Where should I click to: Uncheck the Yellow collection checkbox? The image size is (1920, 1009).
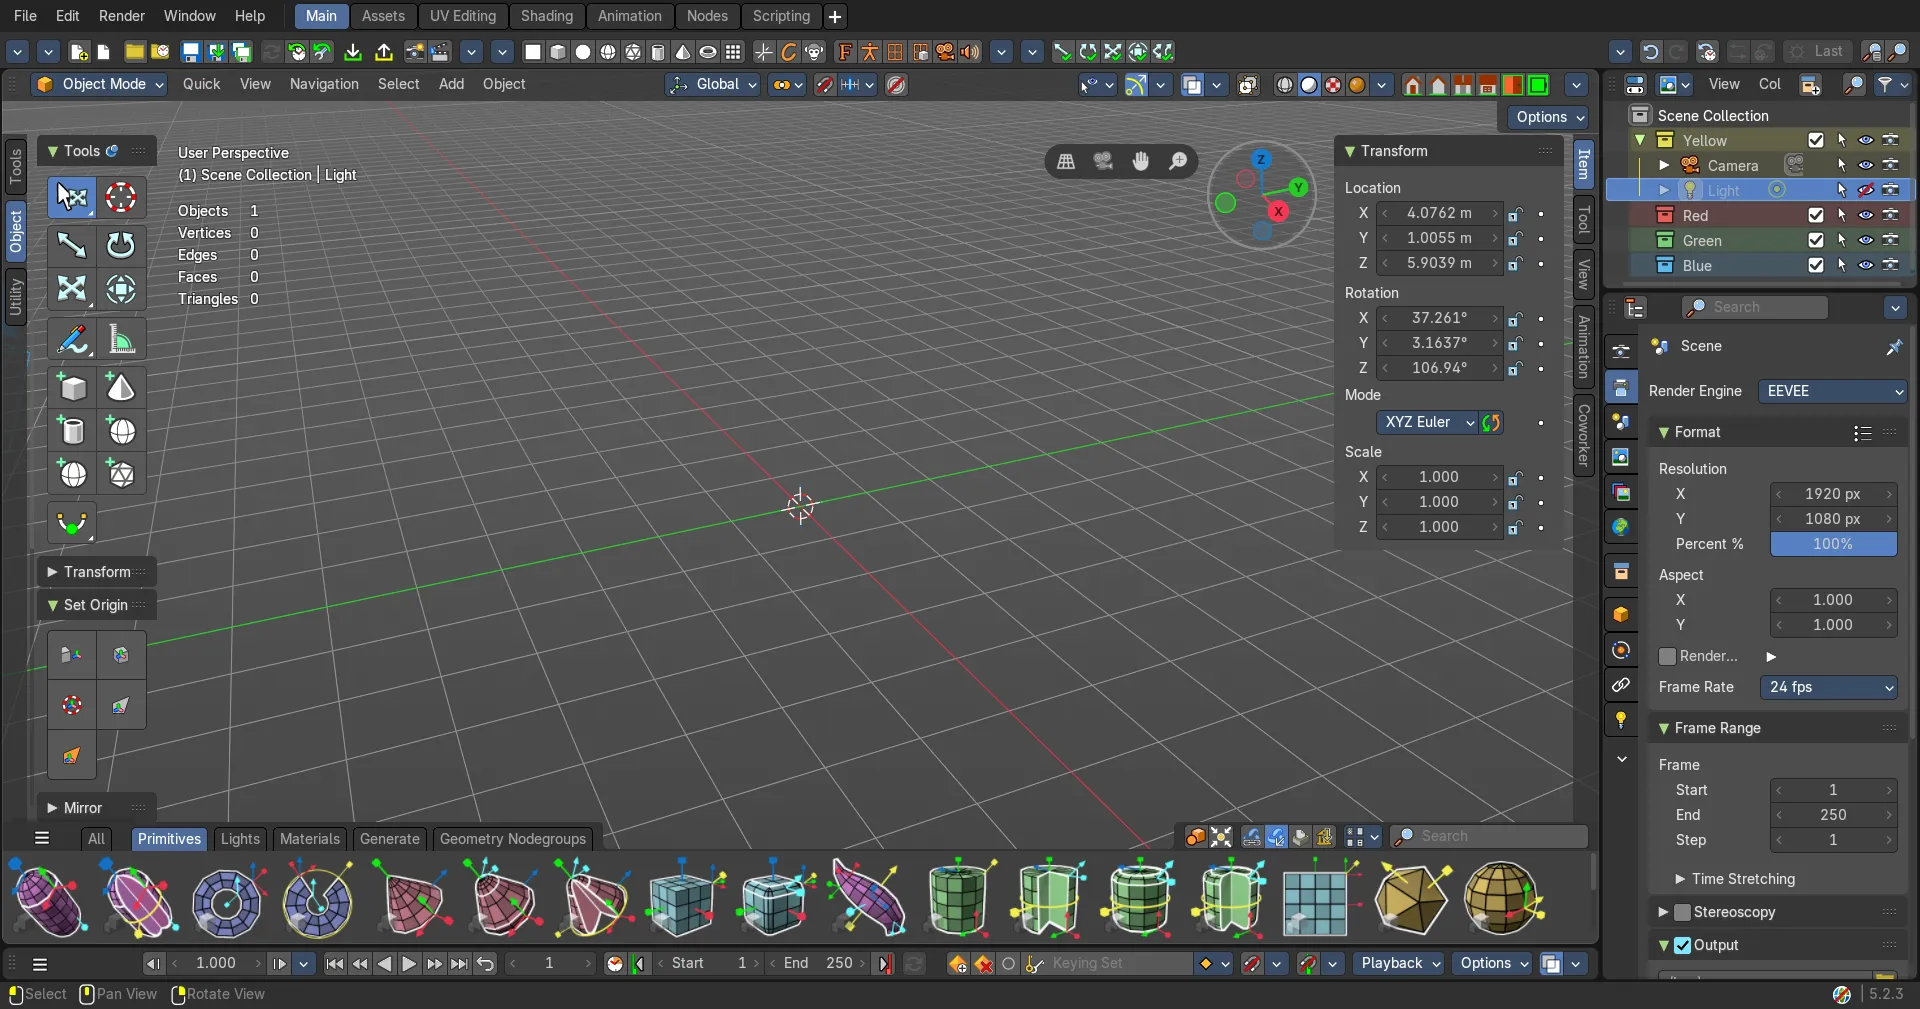[x=1816, y=140]
